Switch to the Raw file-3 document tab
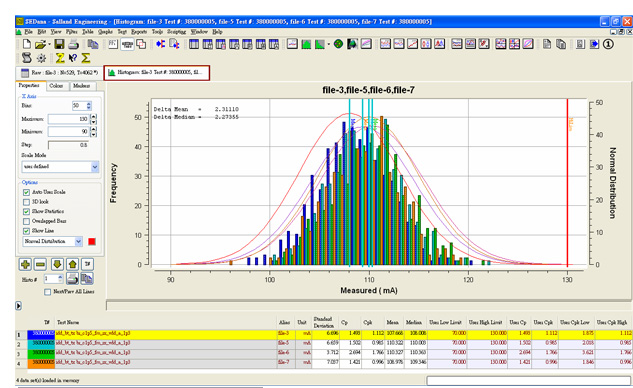 [x=59, y=73]
